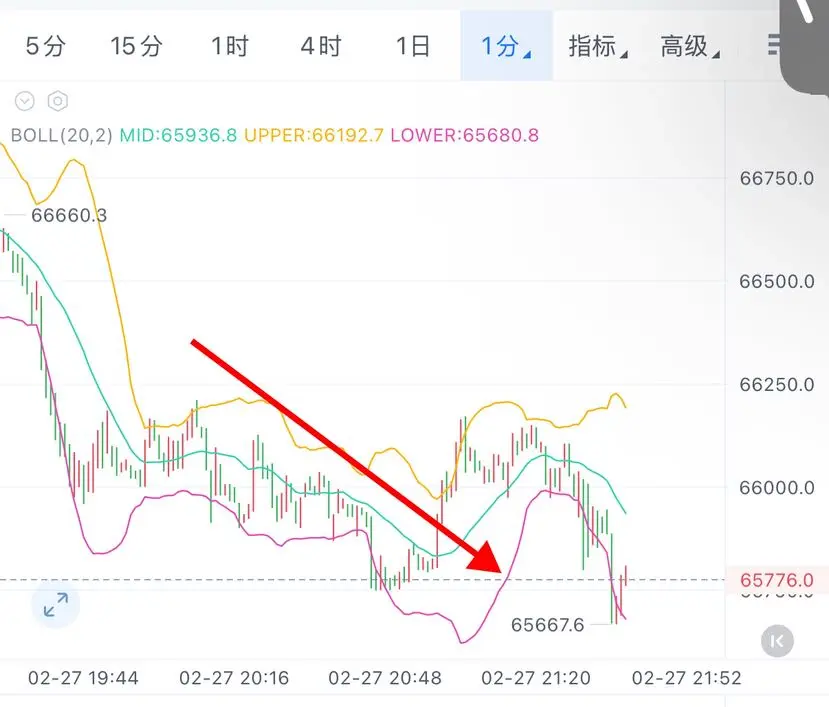Click the MID:65936.8 value
This screenshot has height=707, width=829.
(178, 135)
